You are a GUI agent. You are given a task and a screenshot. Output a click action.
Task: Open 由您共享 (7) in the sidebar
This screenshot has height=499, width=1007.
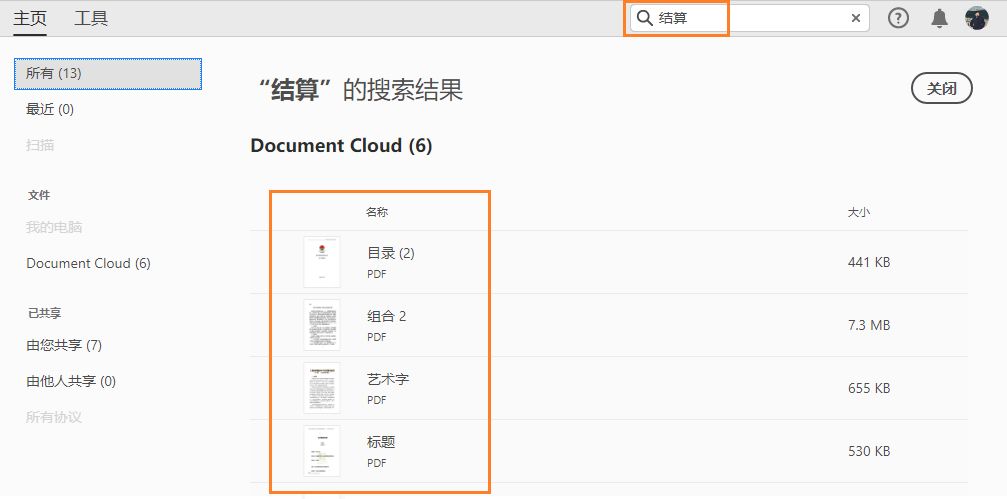coord(64,346)
